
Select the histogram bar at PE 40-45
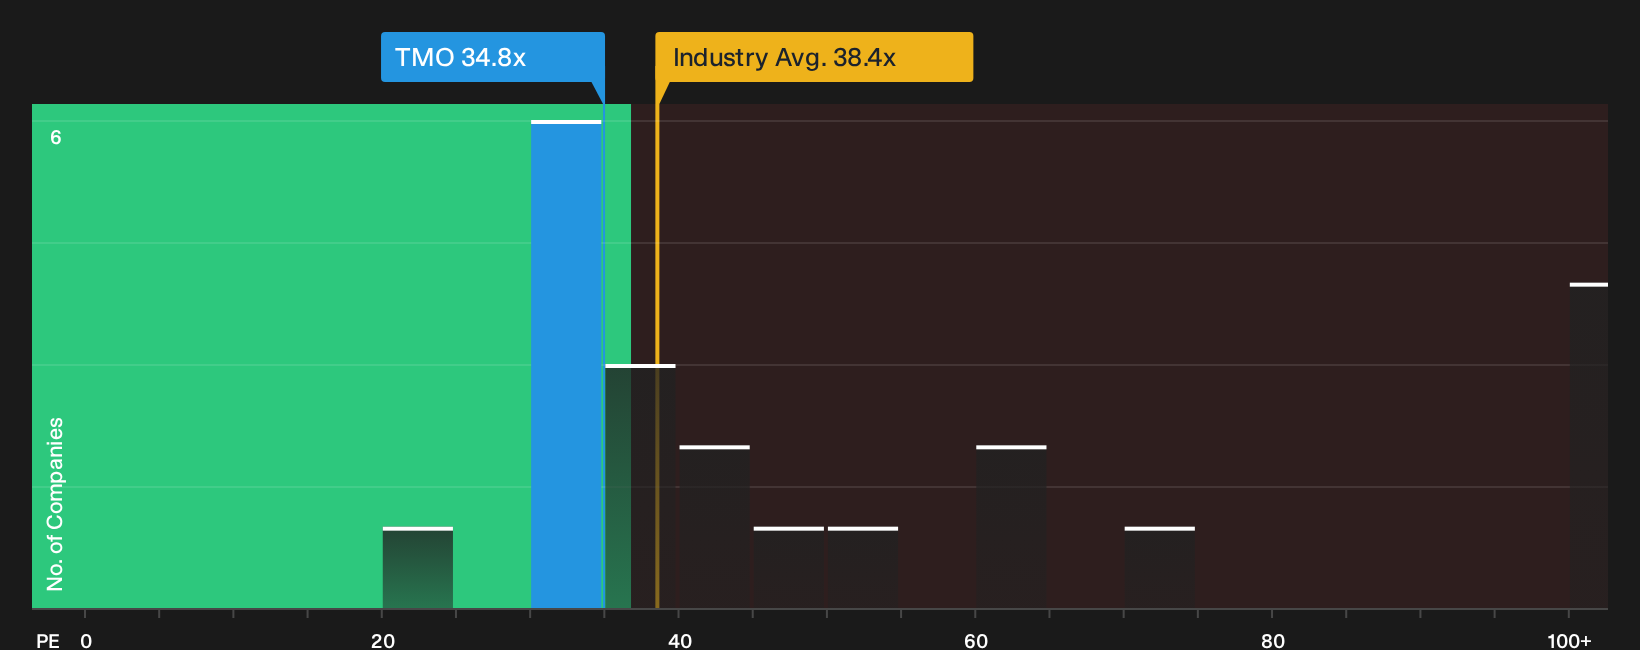(x=714, y=527)
